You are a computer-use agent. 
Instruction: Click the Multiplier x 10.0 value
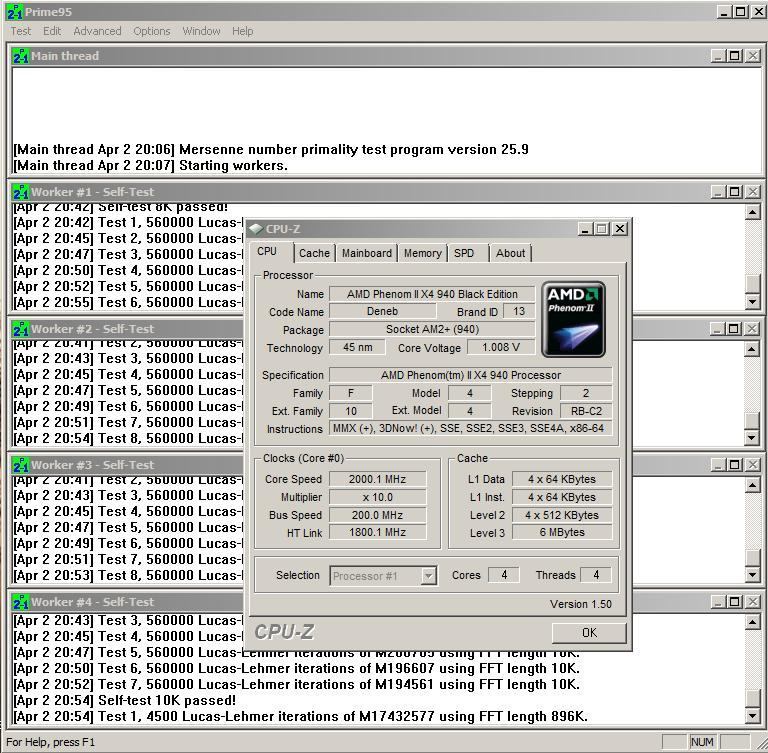tap(377, 497)
